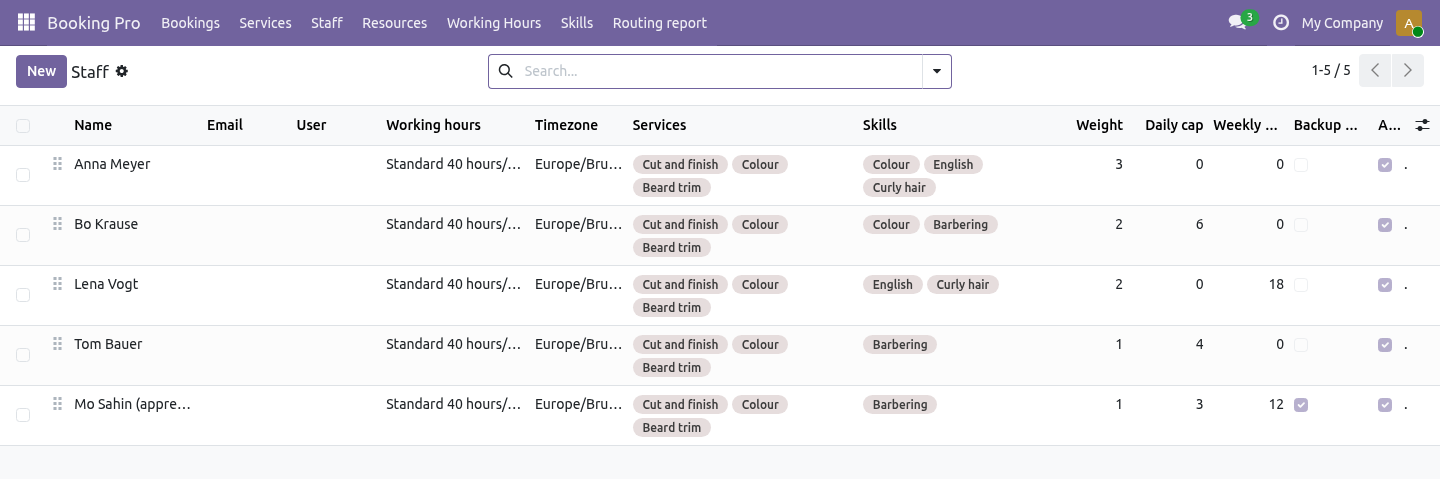Go to the next page arrow
Image resolution: width=1440 pixels, height=479 pixels.
click(x=1408, y=70)
